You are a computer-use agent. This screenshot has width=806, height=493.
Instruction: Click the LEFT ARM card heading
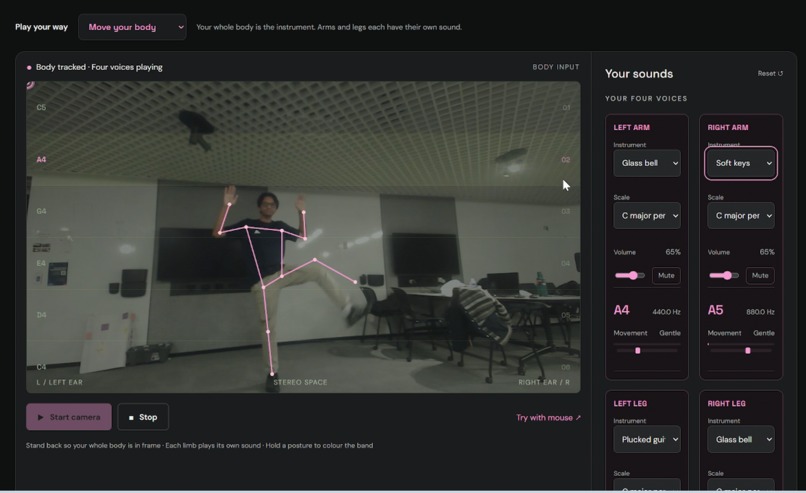tap(631, 127)
